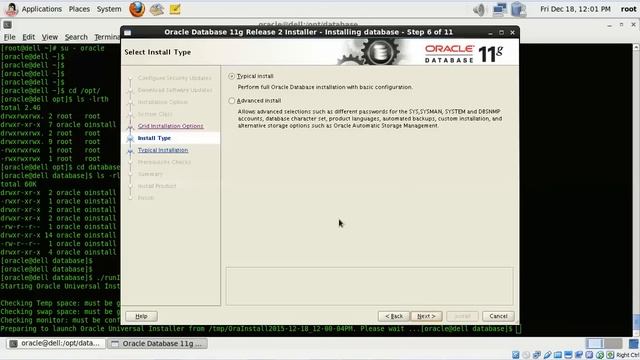The width and height of the screenshot is (640, 360).
Task: Click the network connection icon in the top panel
Action: tap(500, 9)
